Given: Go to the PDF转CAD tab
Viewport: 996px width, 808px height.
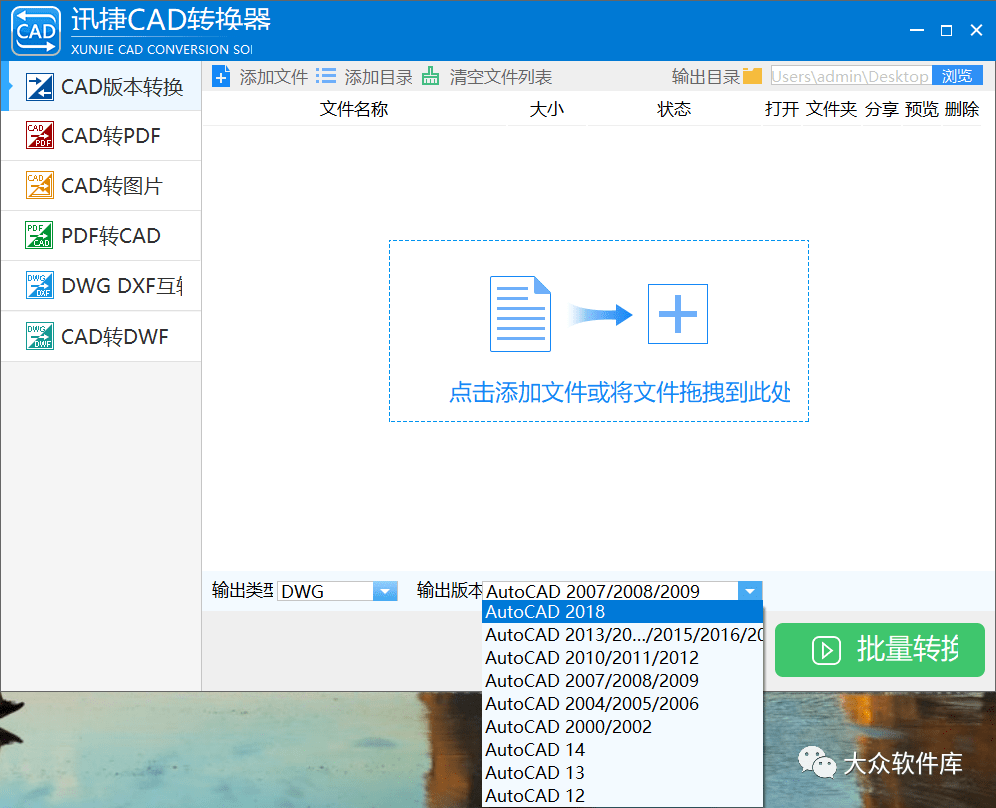Looking at the screenshot, I should pyautogui.click(x=102, y=236).
